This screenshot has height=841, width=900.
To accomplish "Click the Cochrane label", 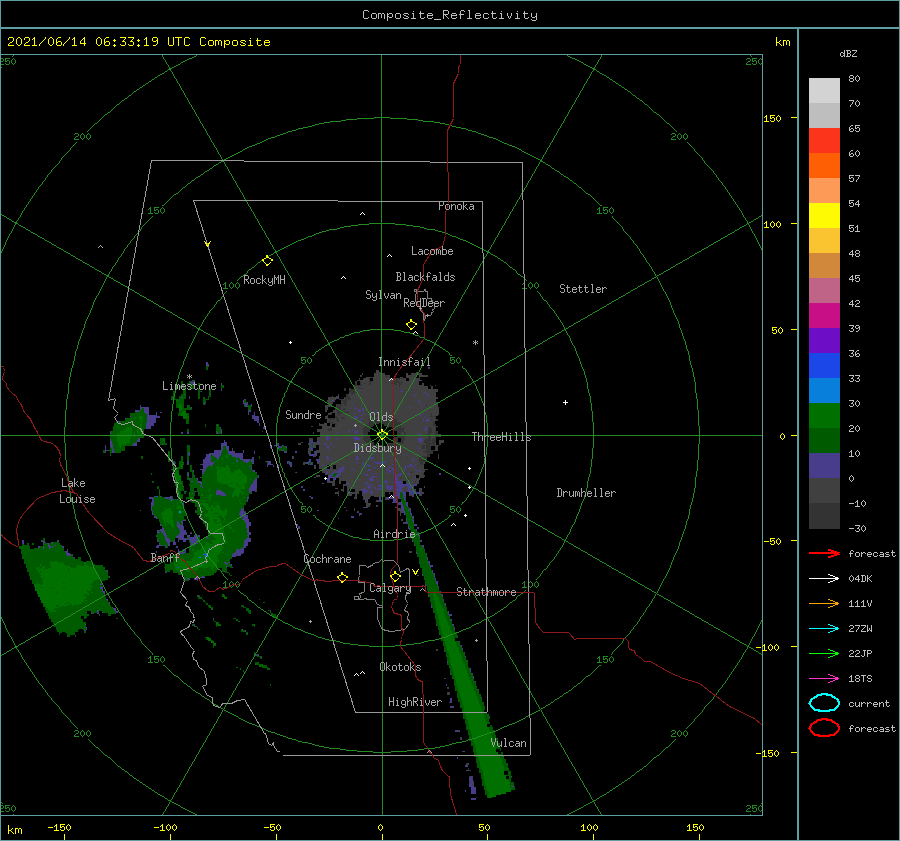I will click(x=327, y=559).
